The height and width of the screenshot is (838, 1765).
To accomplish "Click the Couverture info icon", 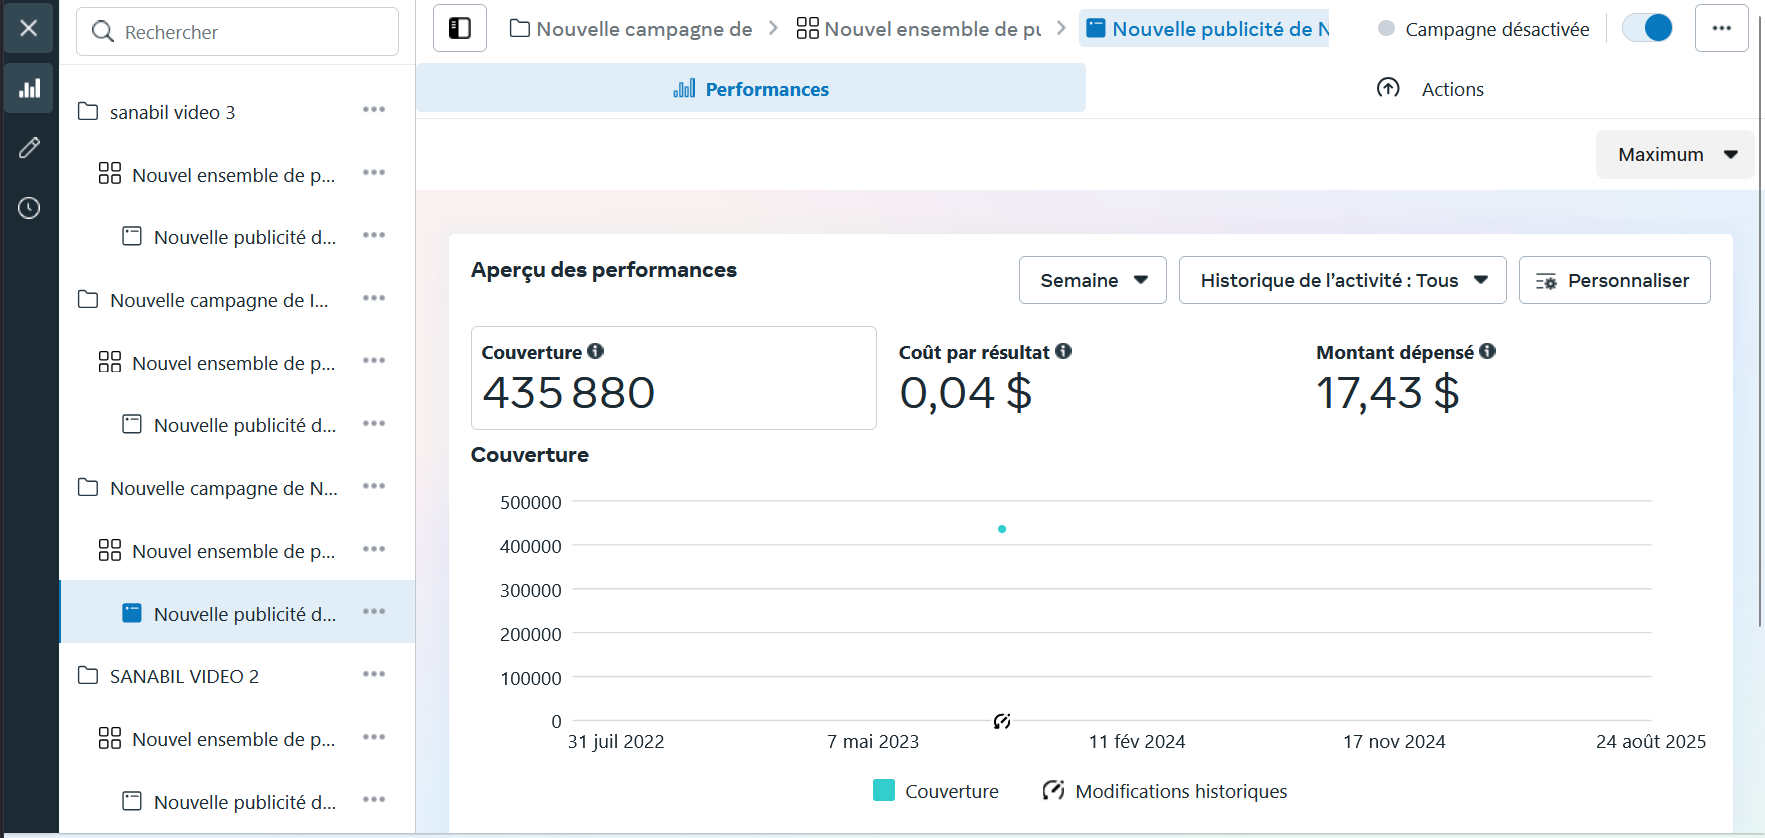I will (x=596, y=351).
